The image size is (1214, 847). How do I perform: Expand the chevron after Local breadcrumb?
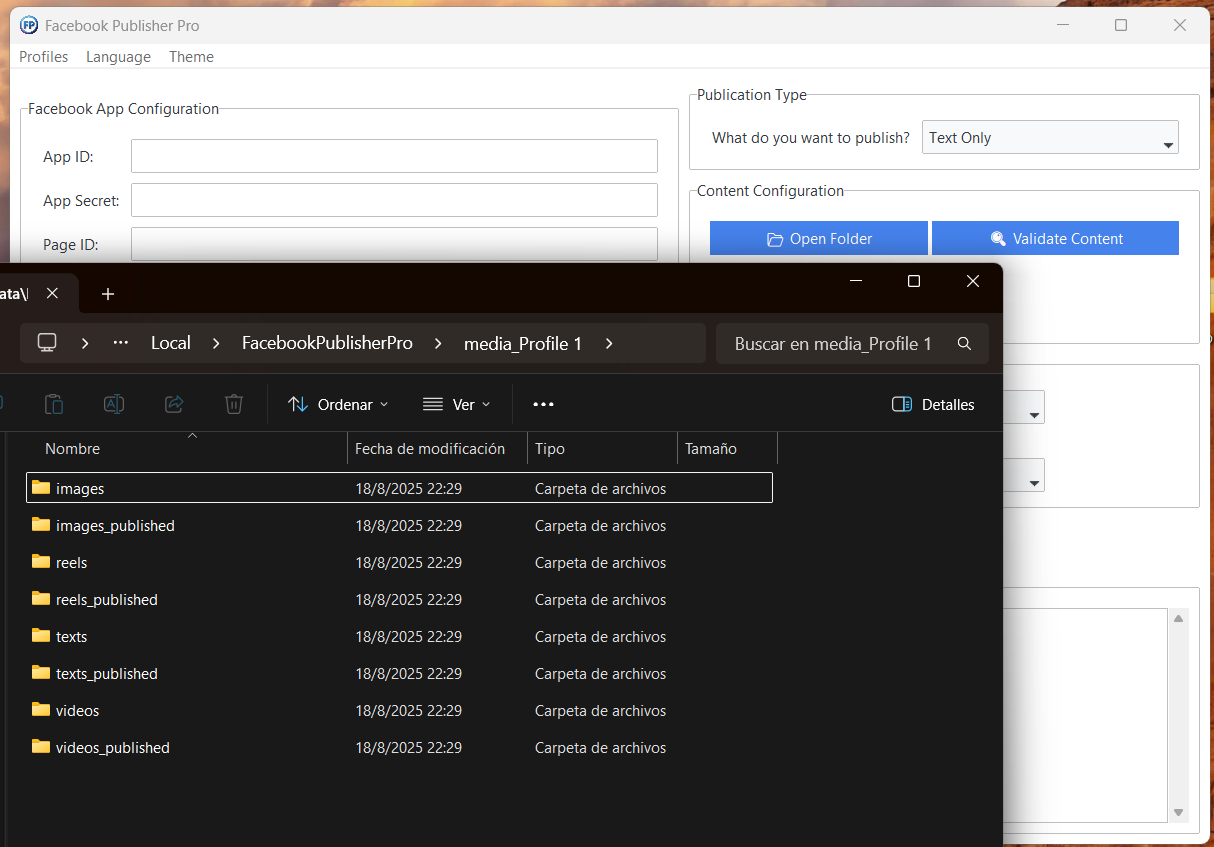click(216, 343)
